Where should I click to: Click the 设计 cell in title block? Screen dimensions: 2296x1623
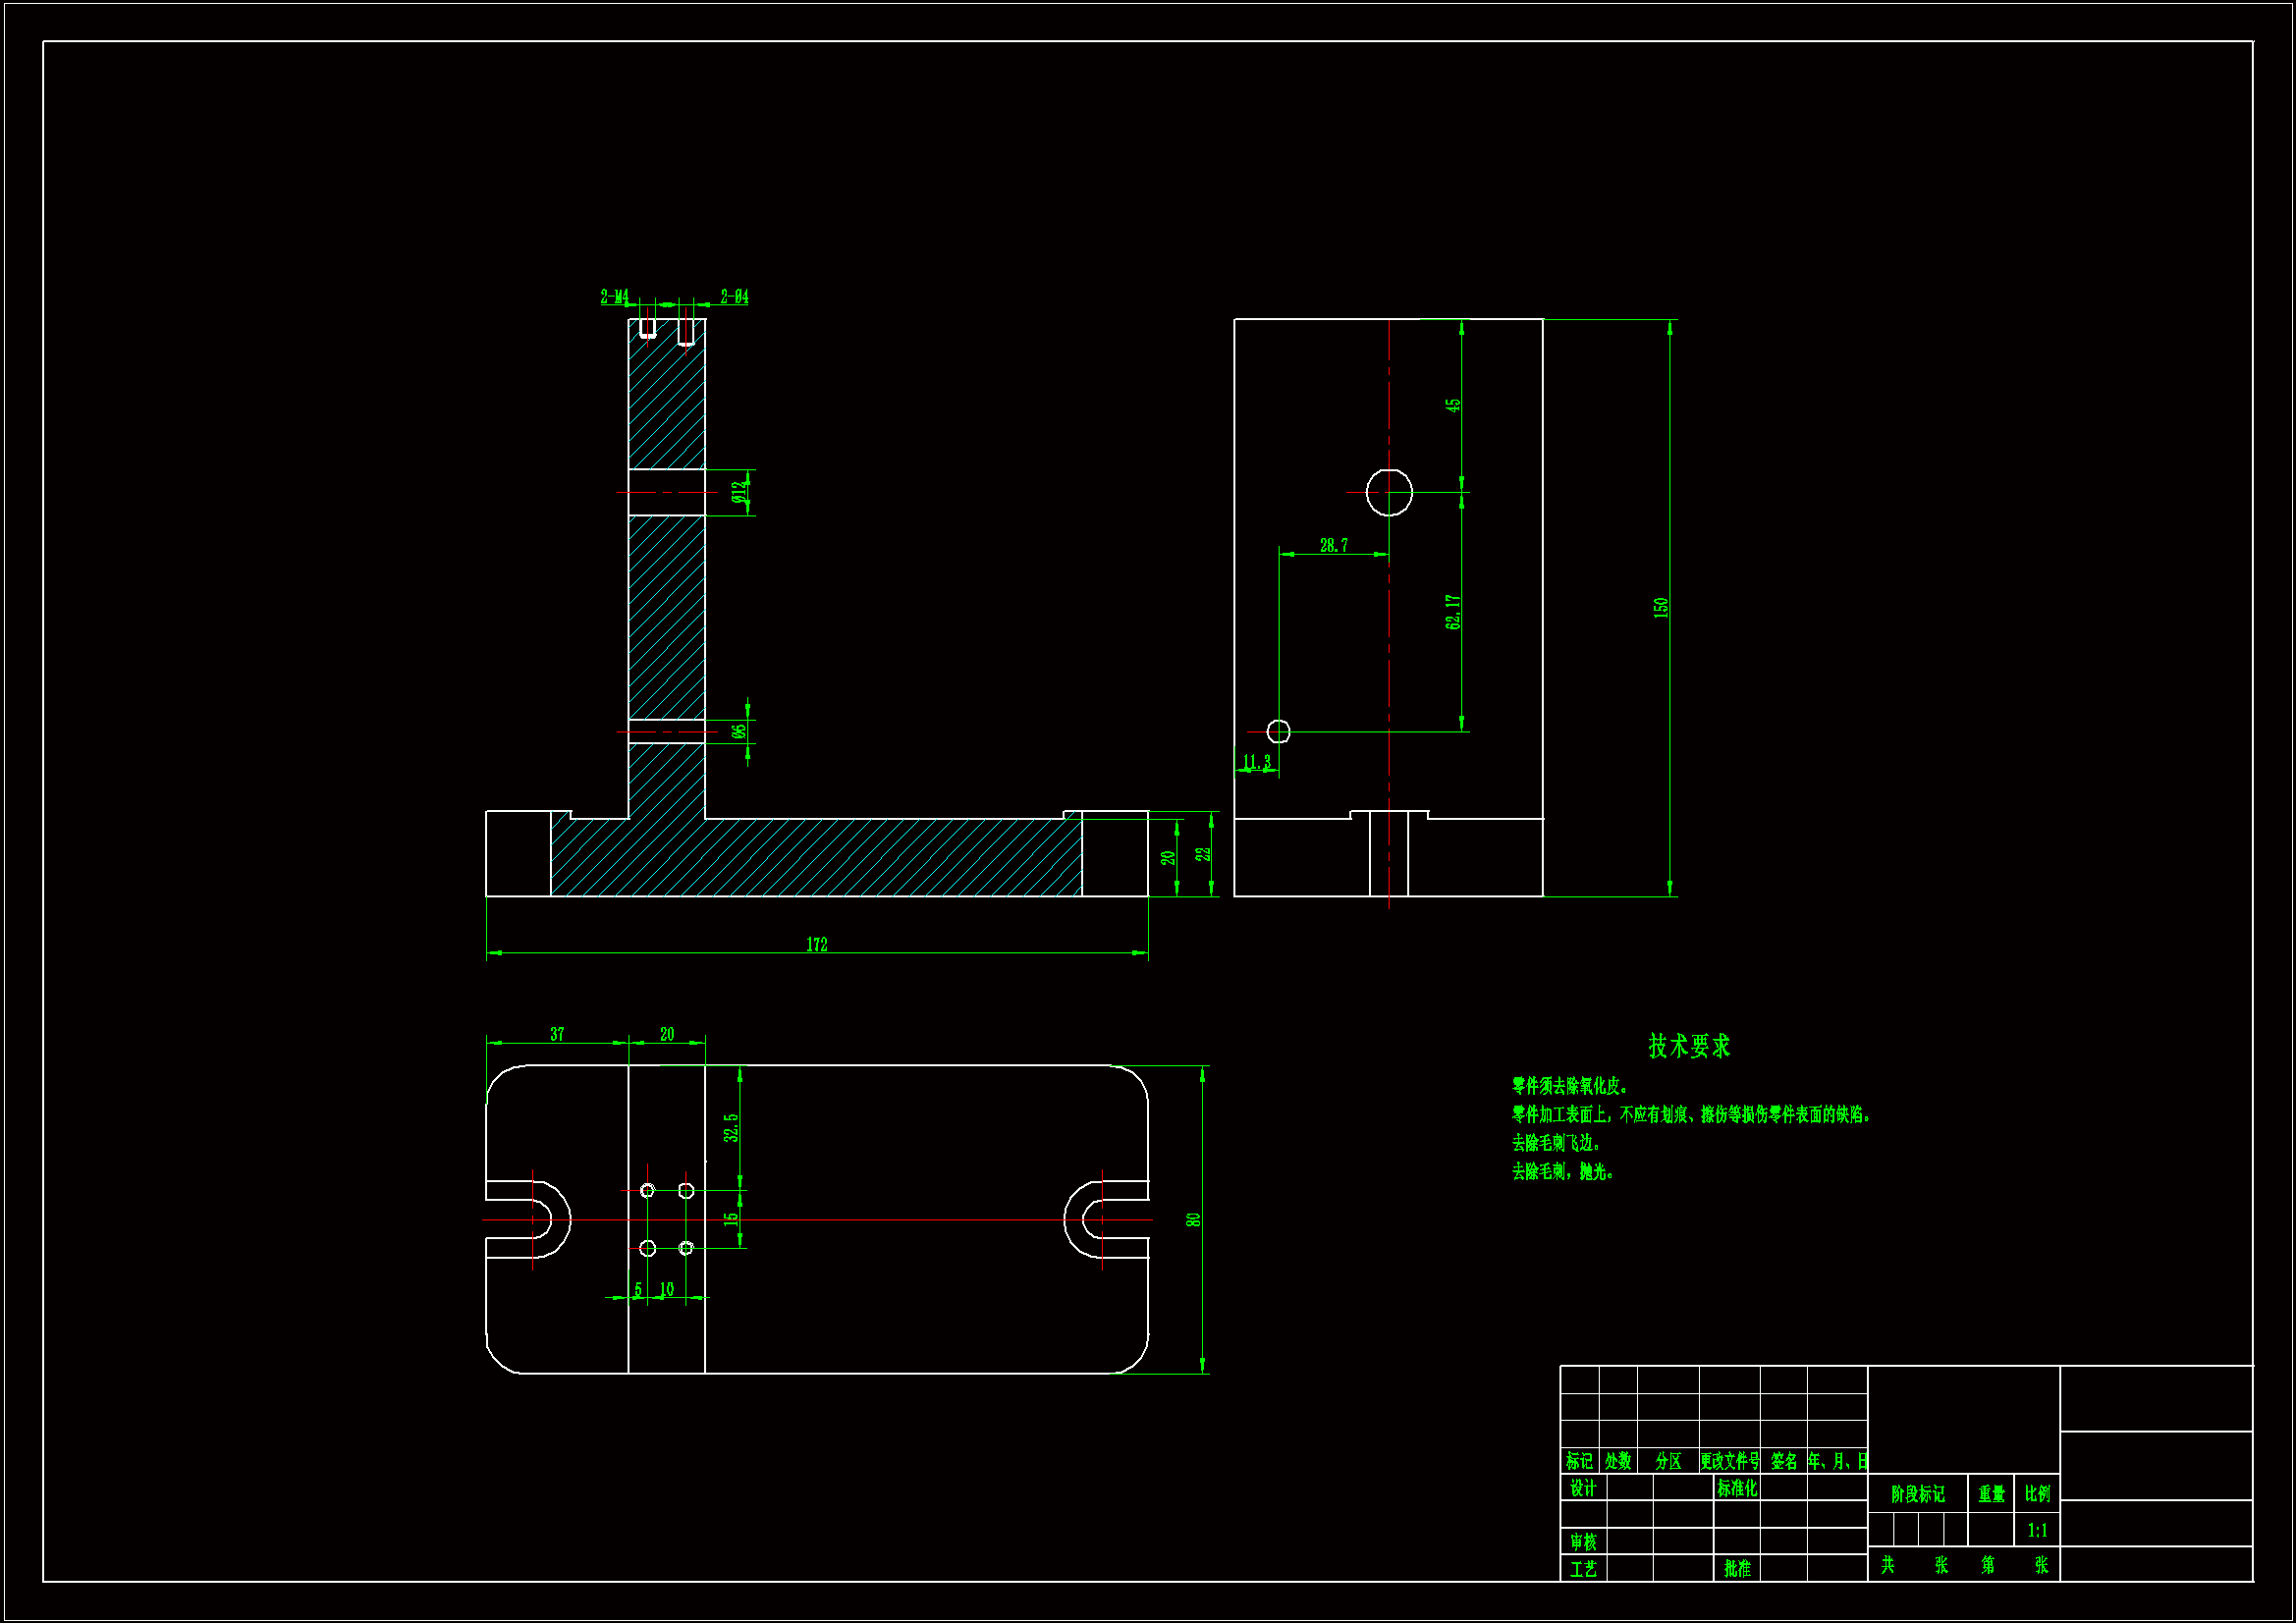pos(1583,1488)
